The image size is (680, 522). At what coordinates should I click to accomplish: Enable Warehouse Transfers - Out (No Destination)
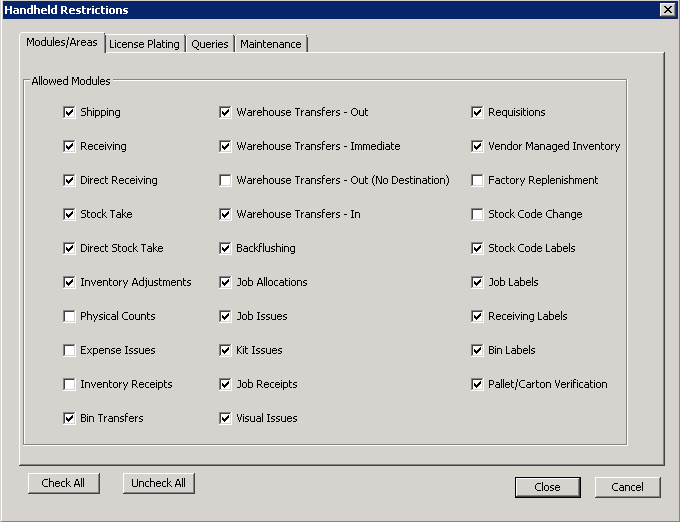pyautogui.click(x=225, y=180)
